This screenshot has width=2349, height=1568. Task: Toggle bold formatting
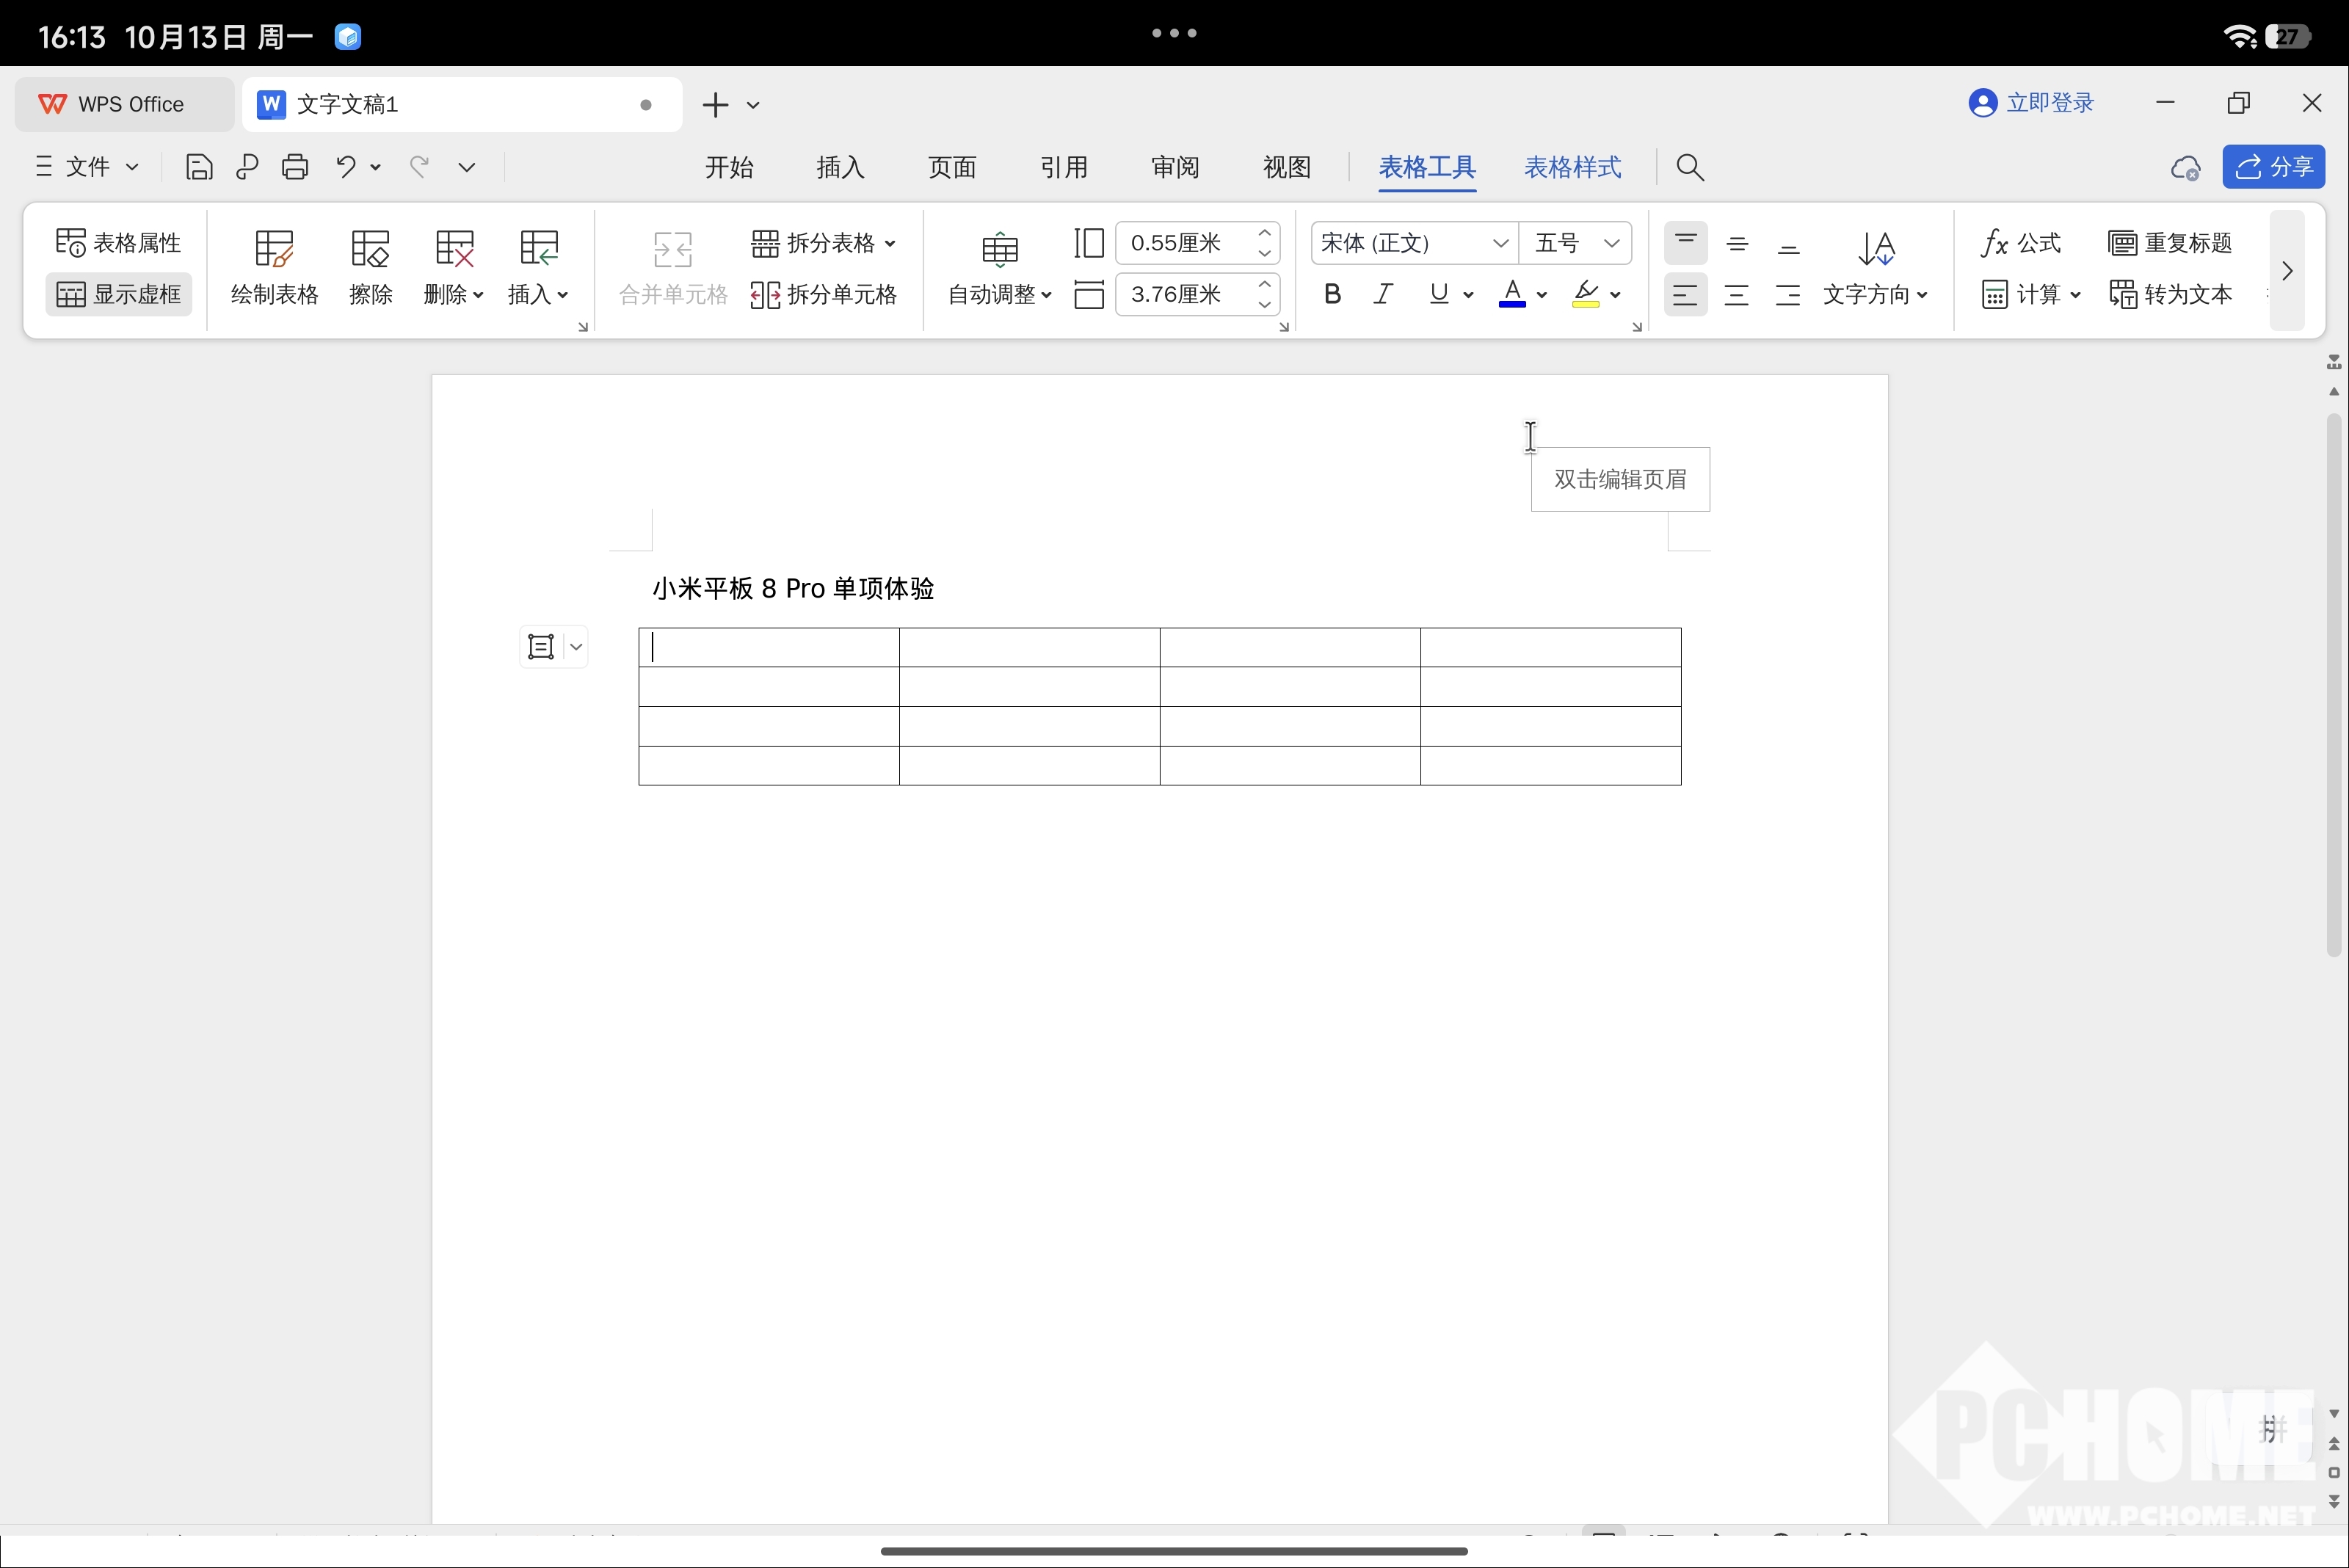tap(1332, 295)
